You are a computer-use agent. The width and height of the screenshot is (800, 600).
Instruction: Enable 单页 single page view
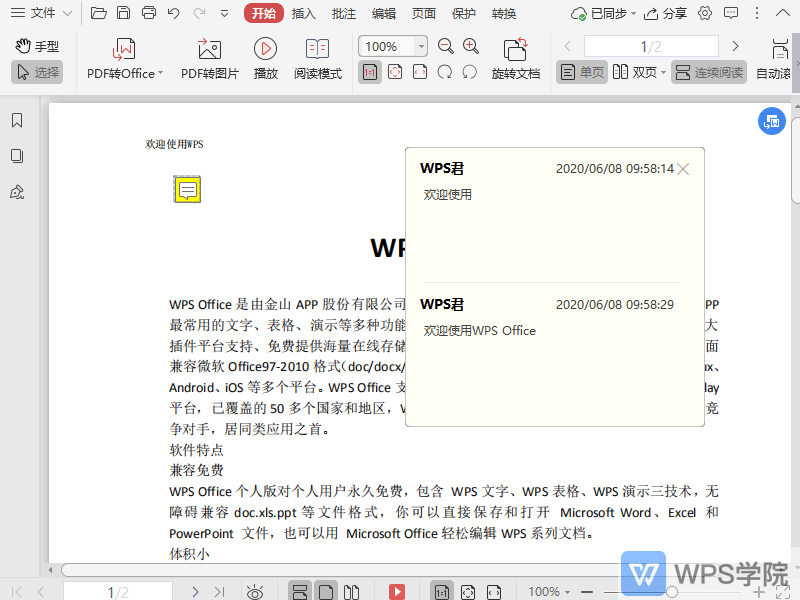tap(582, 72)
